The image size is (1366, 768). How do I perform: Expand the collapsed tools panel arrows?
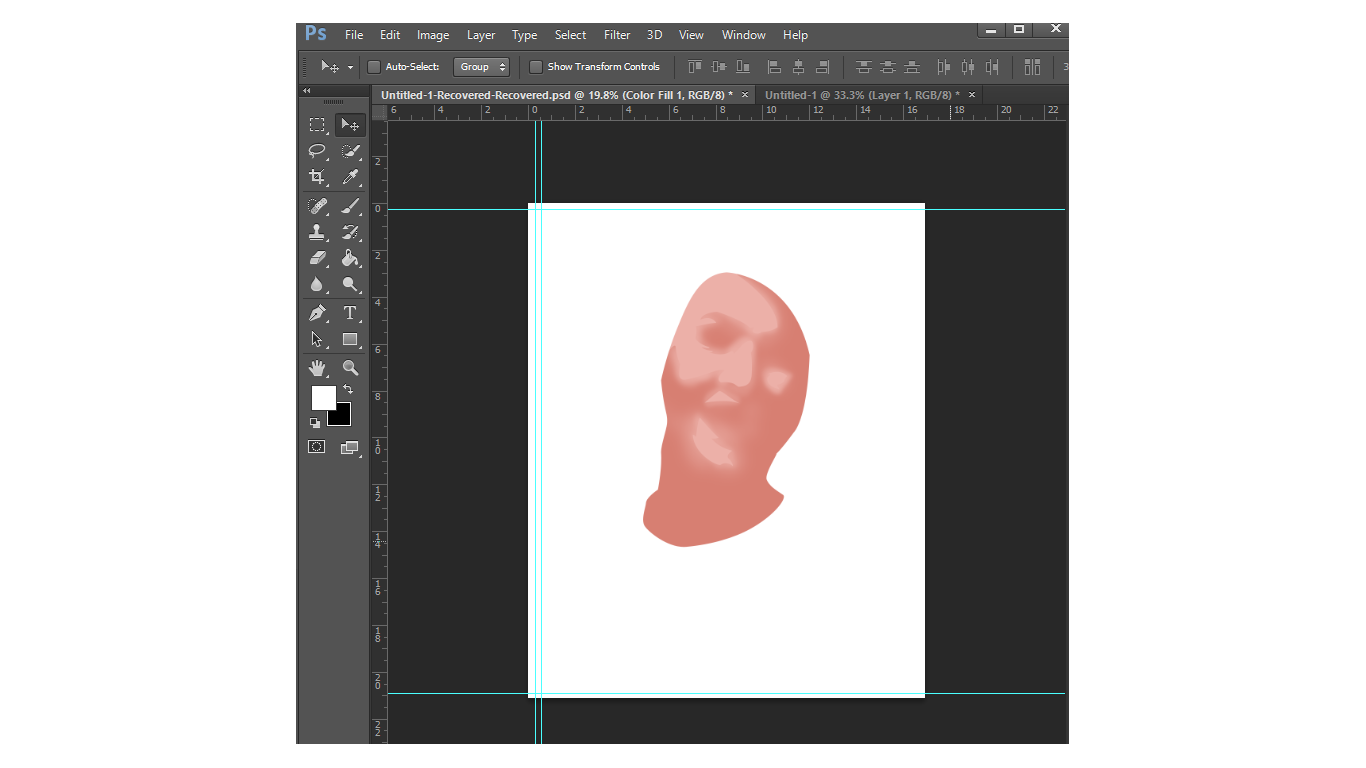point(307,91)
